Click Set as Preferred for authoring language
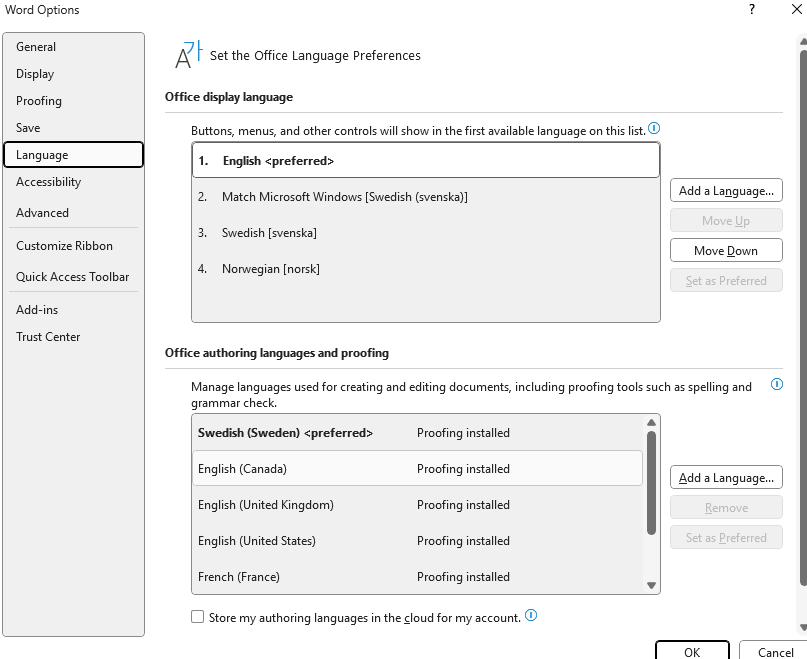The image size is (807, 659). click(x=726, y=537)
